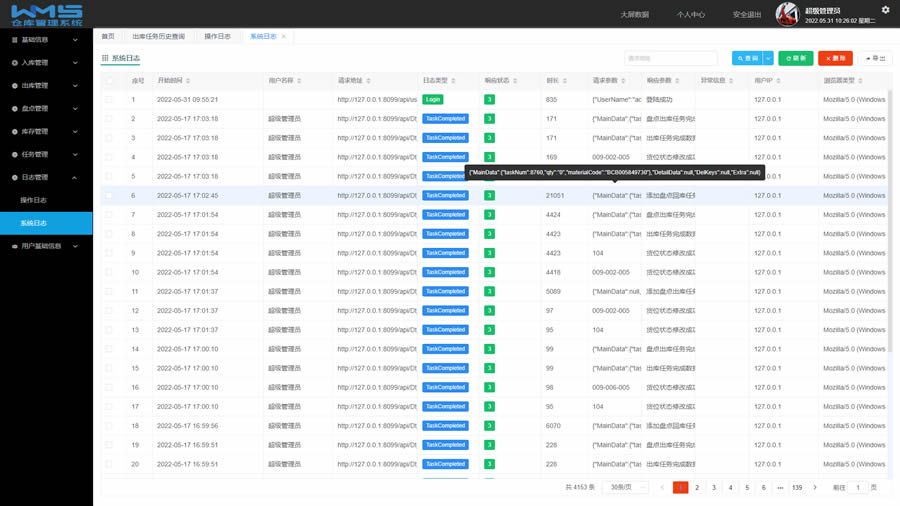The height and width of the screenshot is (506, 900).
Task: Expand the 用户基础信息 menu chevron
Action: coord(75,246)
